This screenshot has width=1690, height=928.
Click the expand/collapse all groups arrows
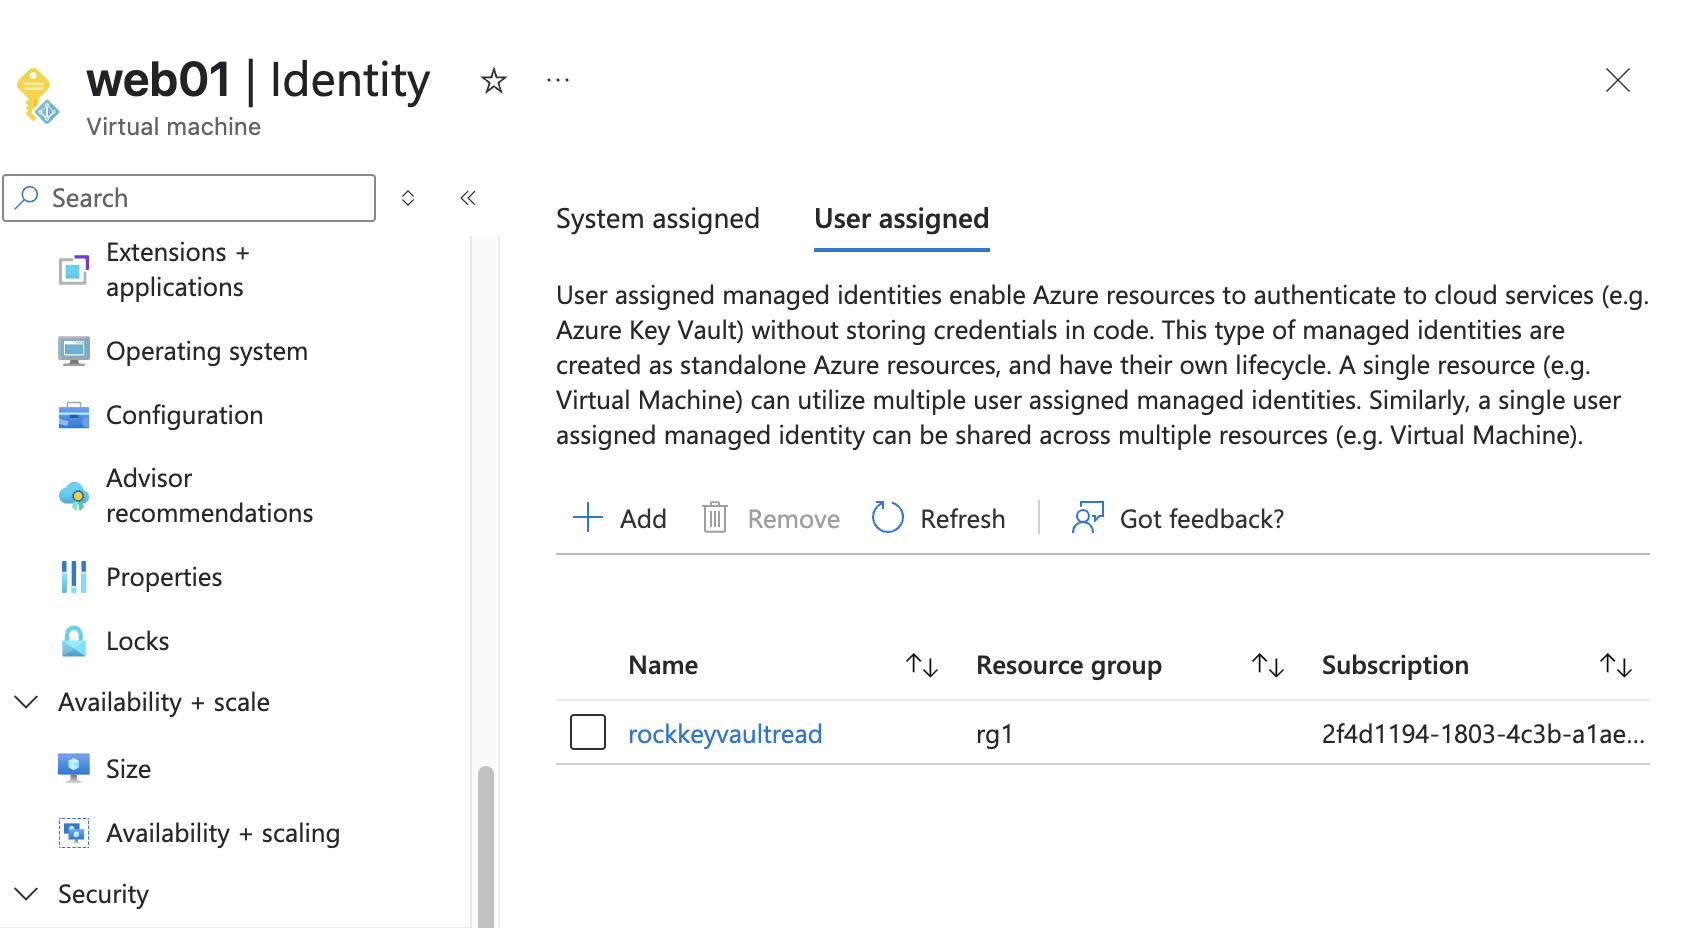(408, 198)
